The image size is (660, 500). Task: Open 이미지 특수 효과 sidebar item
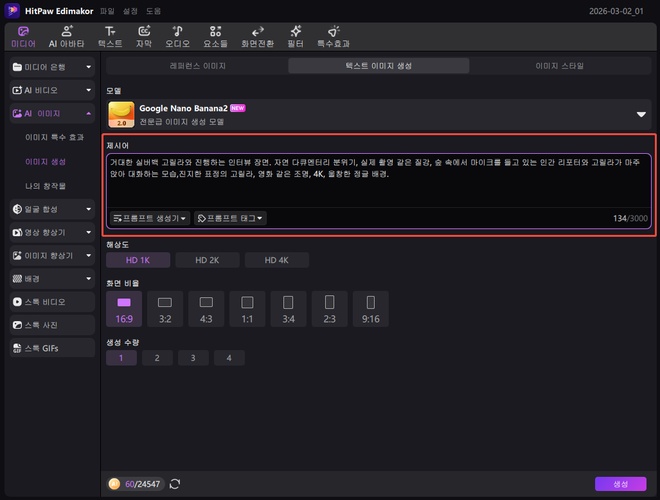click(54, 137)
